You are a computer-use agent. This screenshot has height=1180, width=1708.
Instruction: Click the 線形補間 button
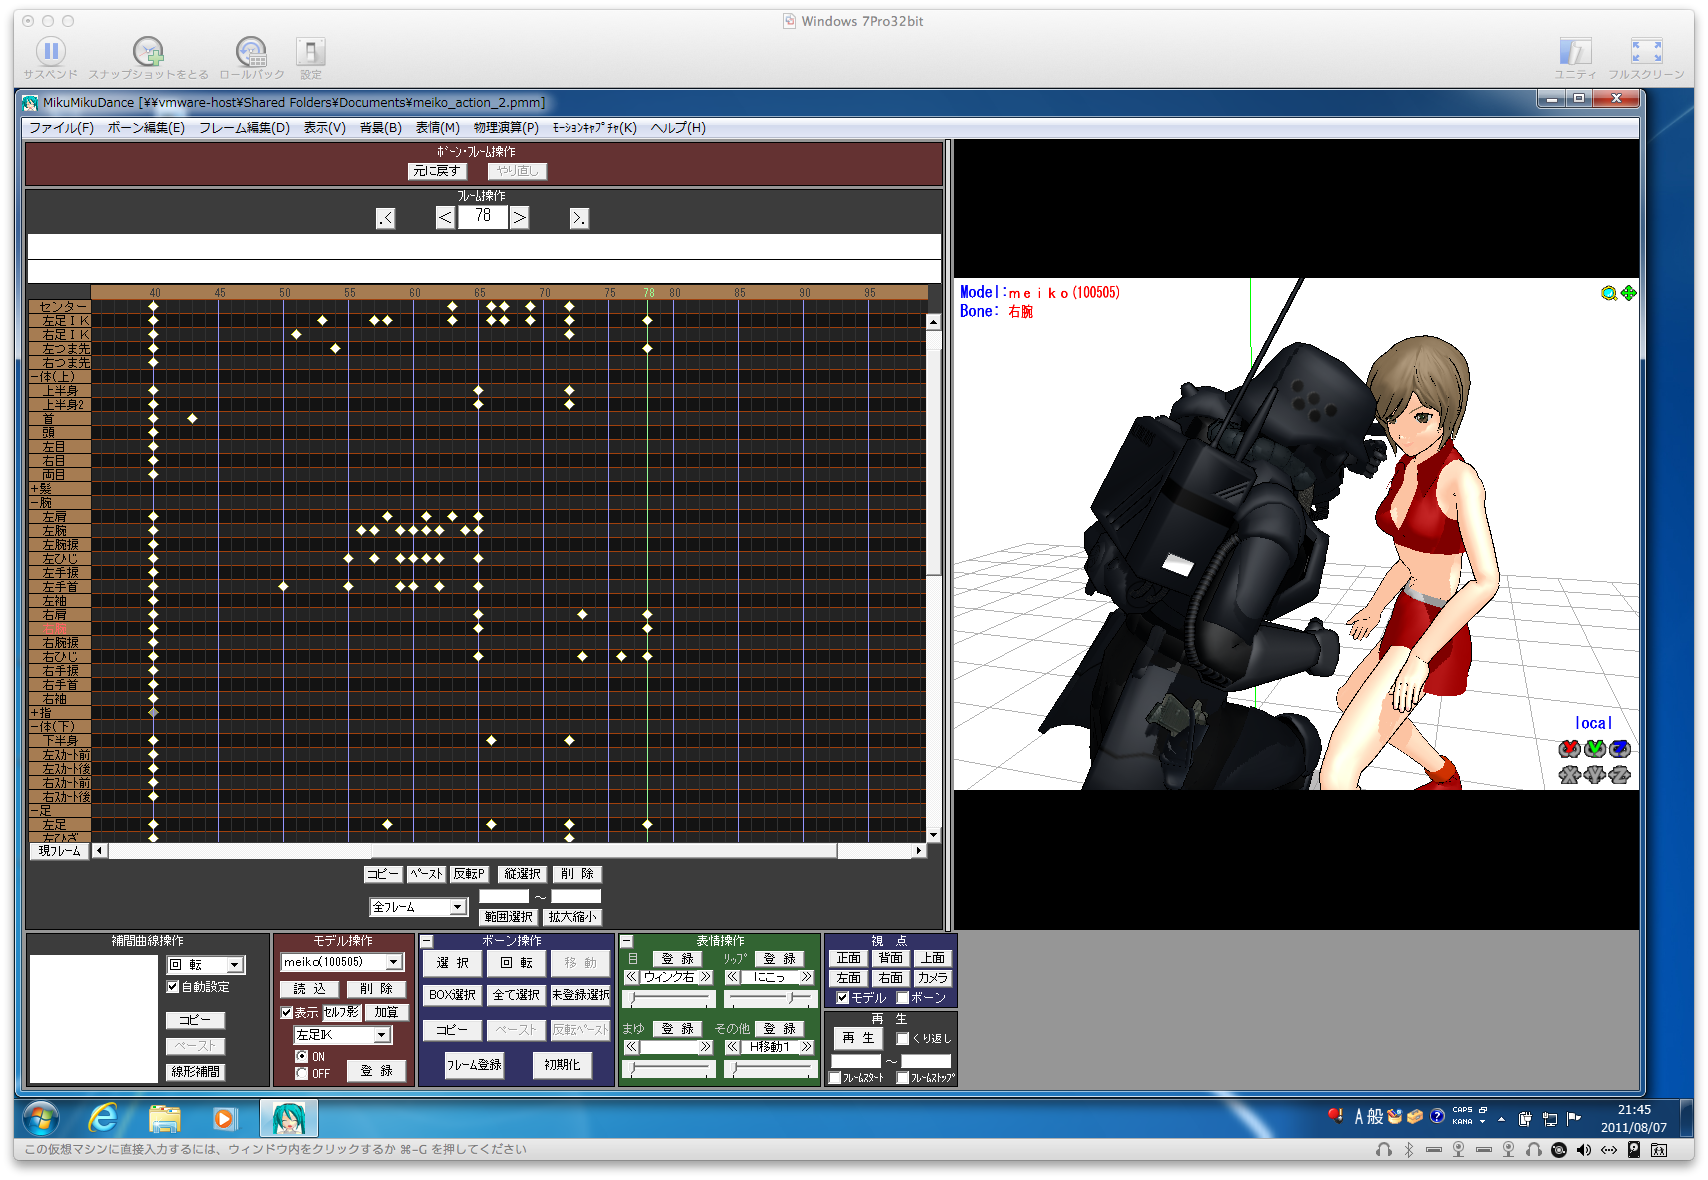pos(195,1072)
